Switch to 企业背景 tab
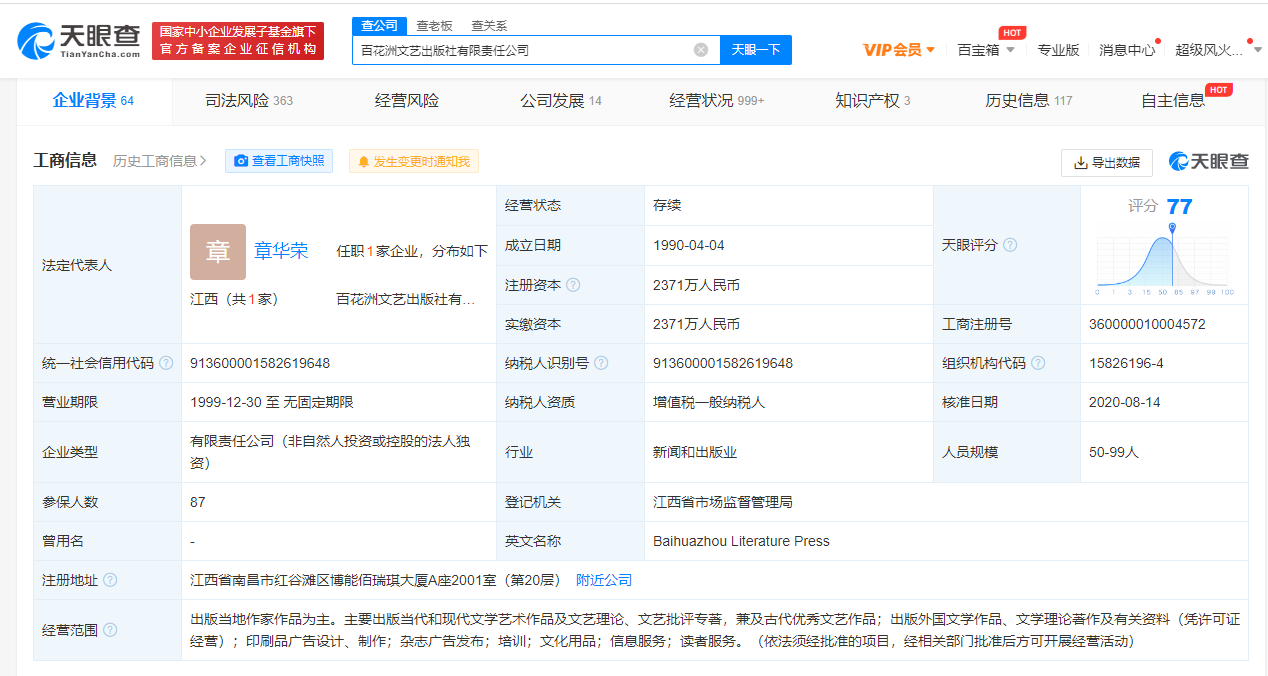 click(x=93, y=101)
